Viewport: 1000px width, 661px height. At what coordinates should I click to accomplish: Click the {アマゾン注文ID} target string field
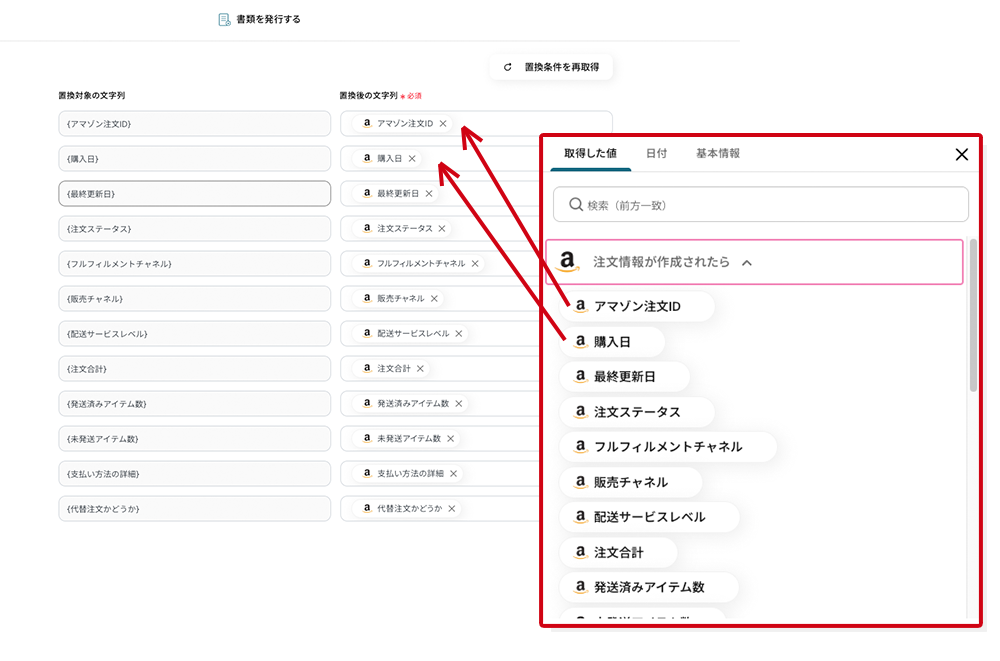[195, 124]
